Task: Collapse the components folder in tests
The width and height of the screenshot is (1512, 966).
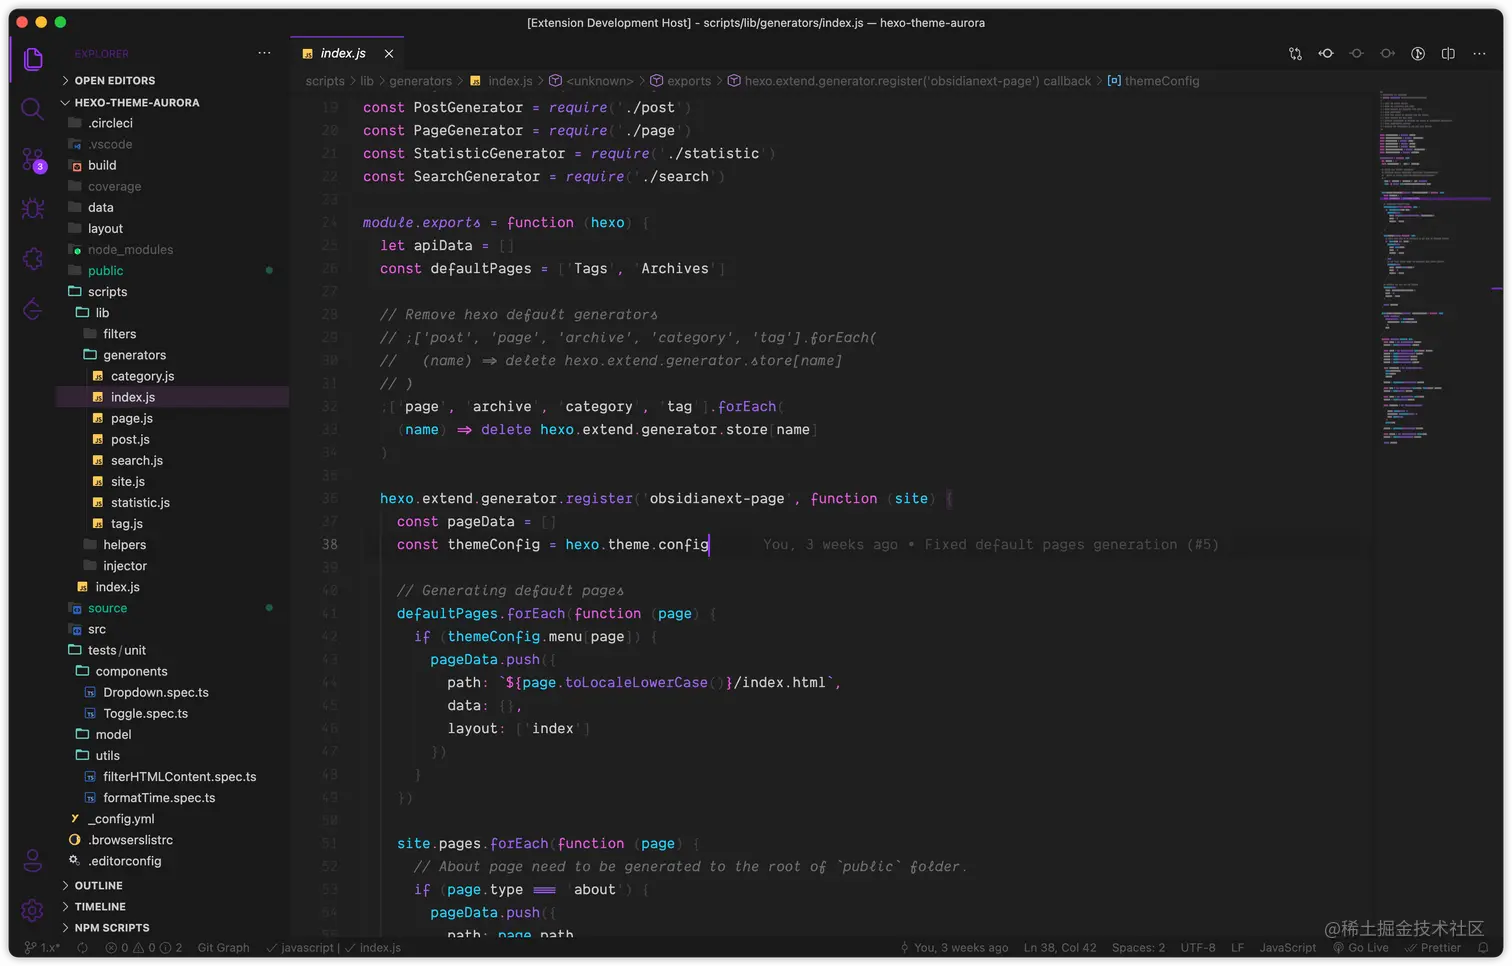Action: pos(131,672)
